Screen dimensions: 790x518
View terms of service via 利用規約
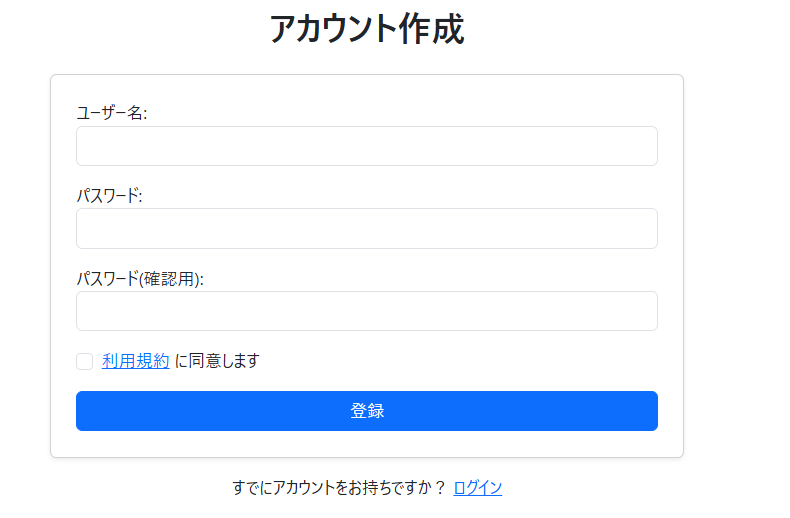(x=135, y=361)
